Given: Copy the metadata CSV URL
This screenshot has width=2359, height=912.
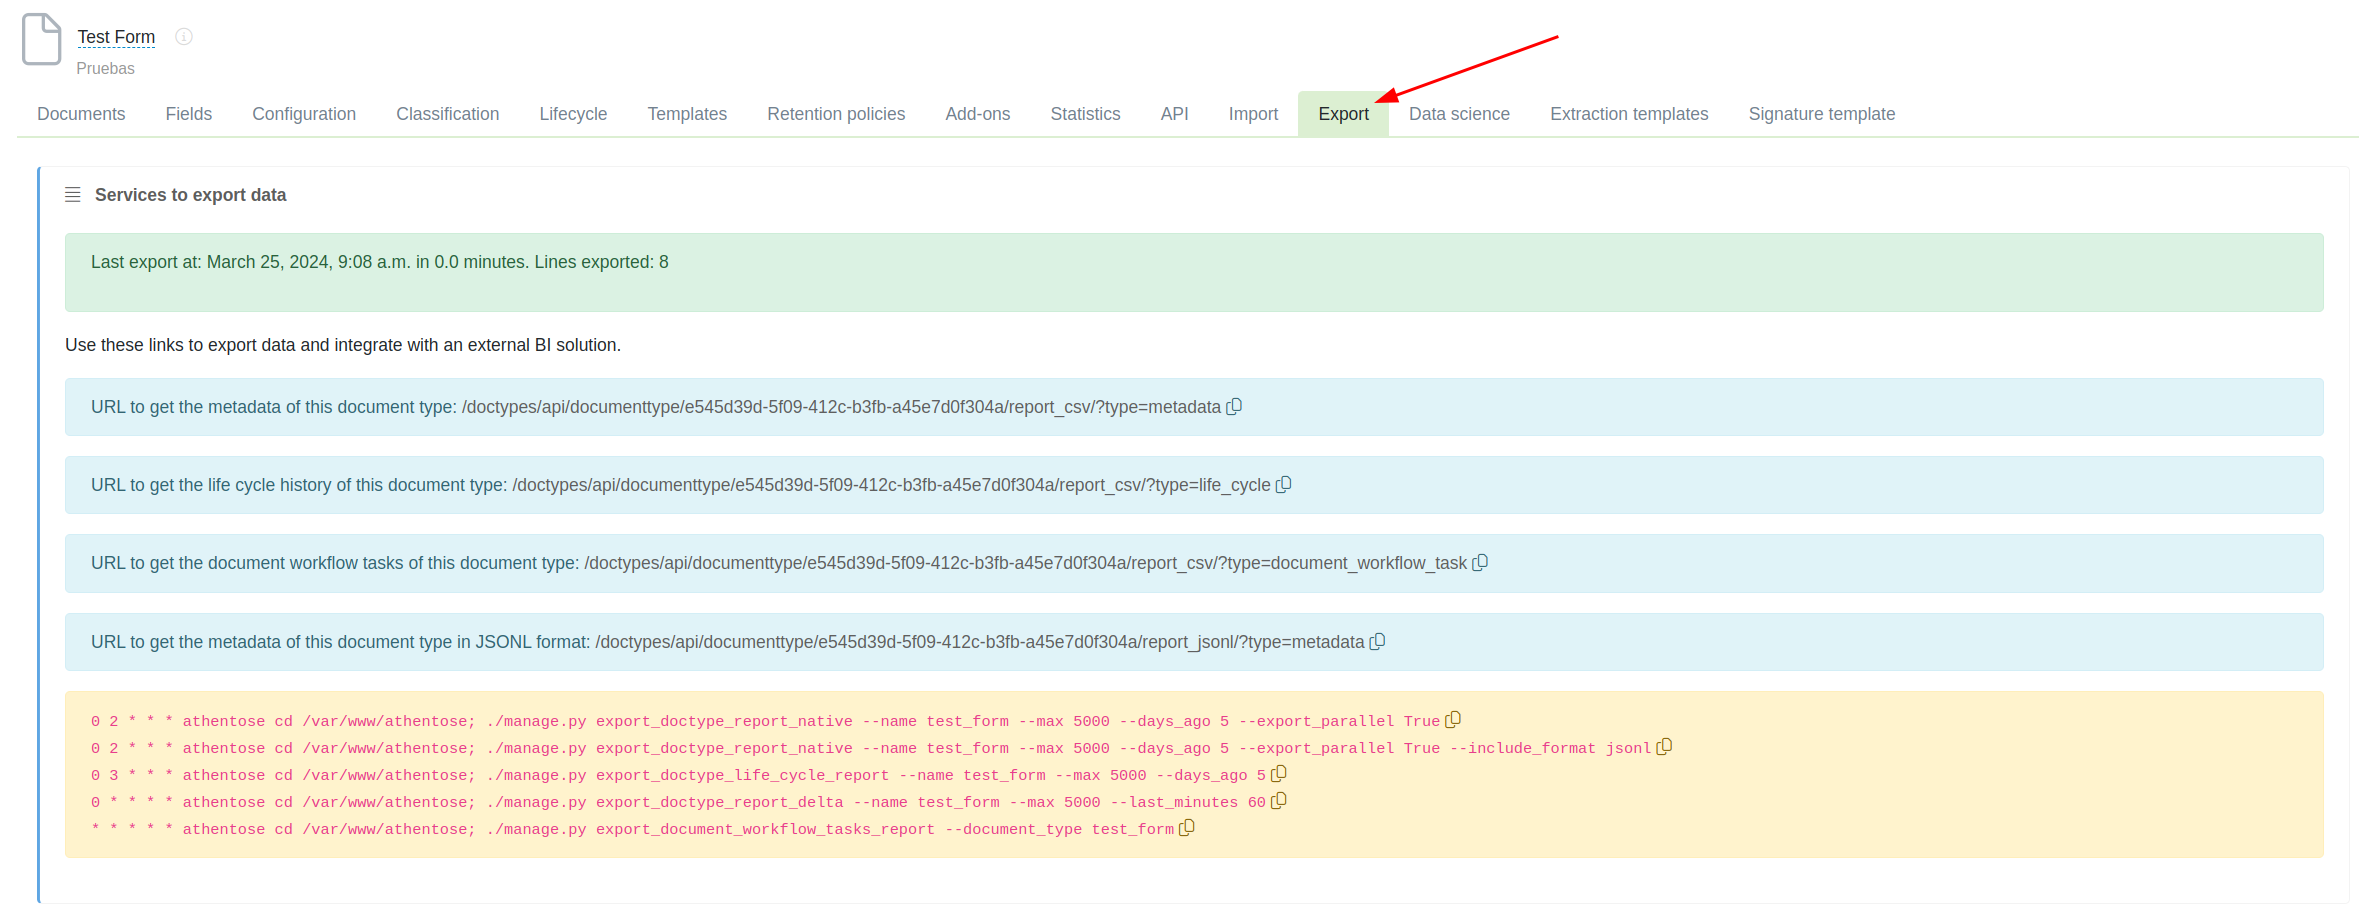Looking at the screenshot, I should click(x=1234, y=407).
